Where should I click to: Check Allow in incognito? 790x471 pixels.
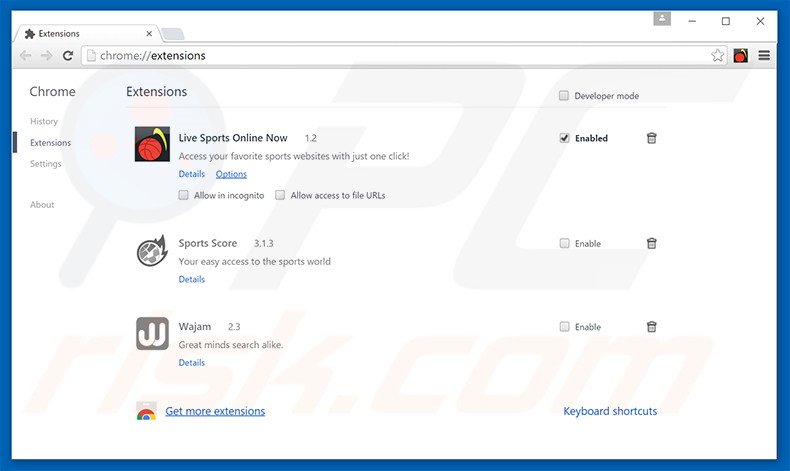click(x=183, y=195)
